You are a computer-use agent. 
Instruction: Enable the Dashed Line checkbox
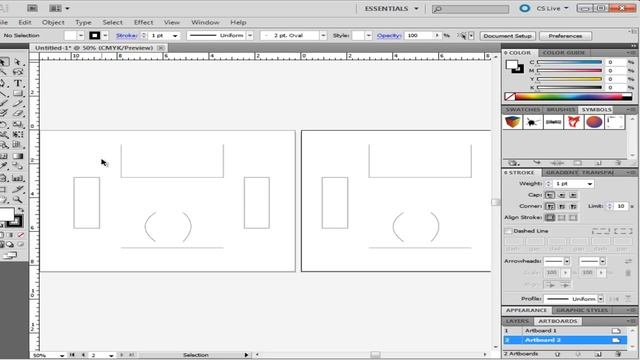click(x=508, y=231)
